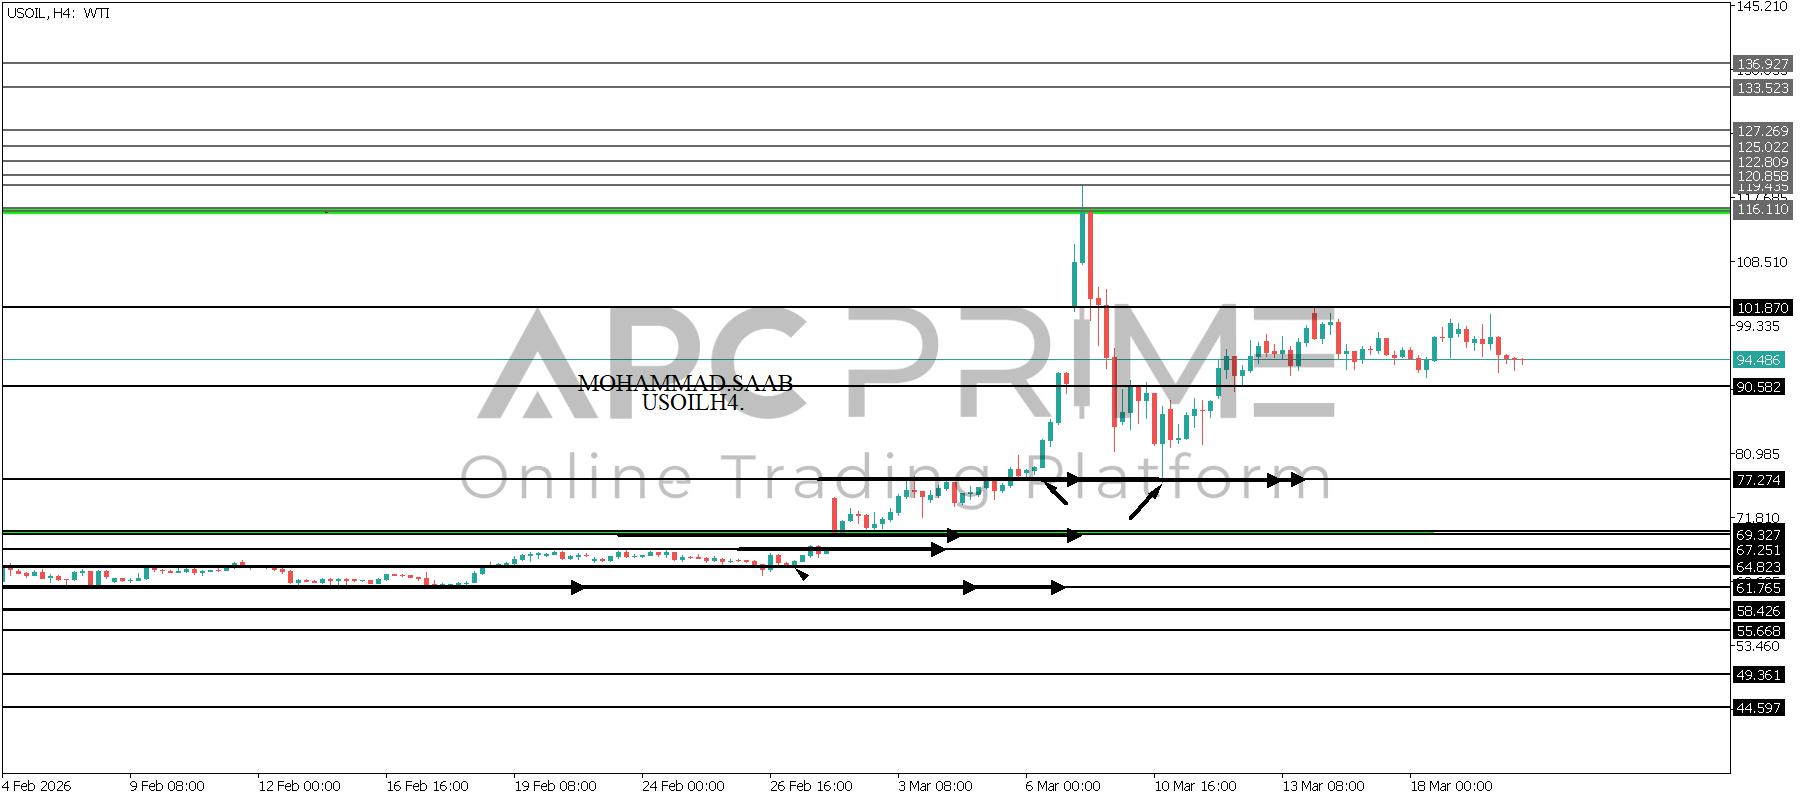Viewport: 1800px width, 800px height.
Task: Click the USOIL, H4: WTI chart title
Action: tap(58, 13)
